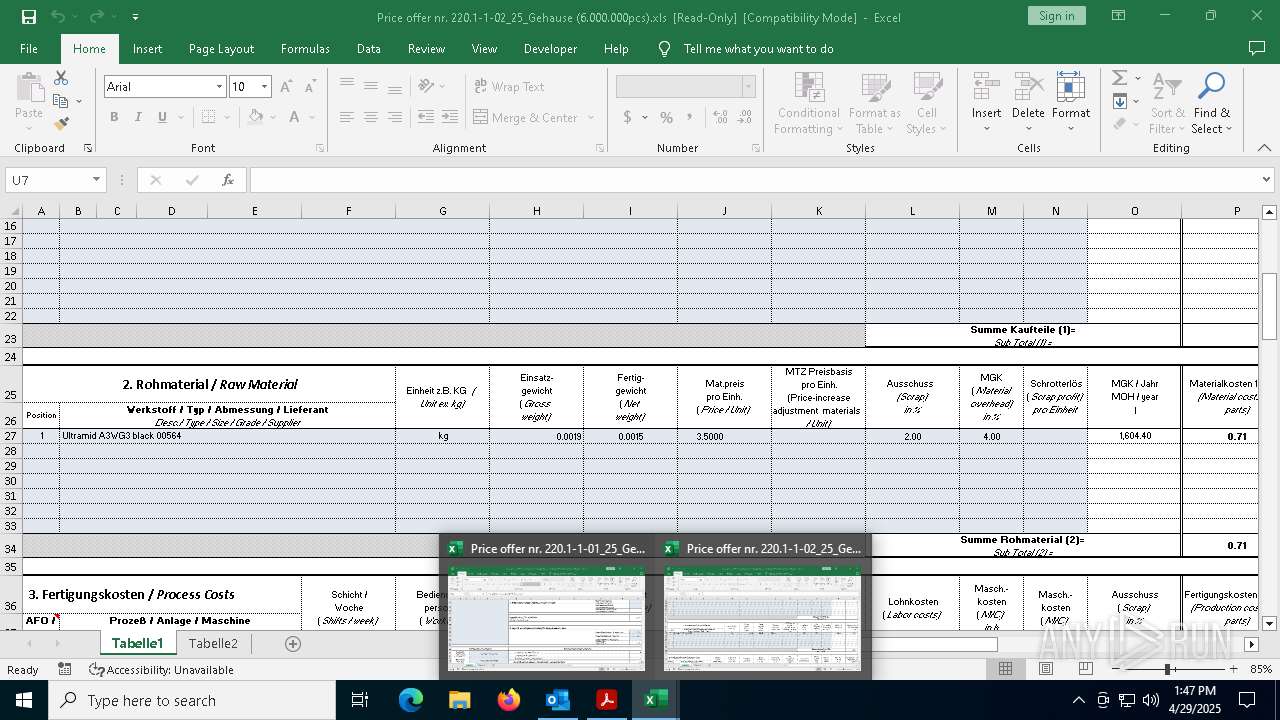Click Center alignment icon

pos(371,117)
